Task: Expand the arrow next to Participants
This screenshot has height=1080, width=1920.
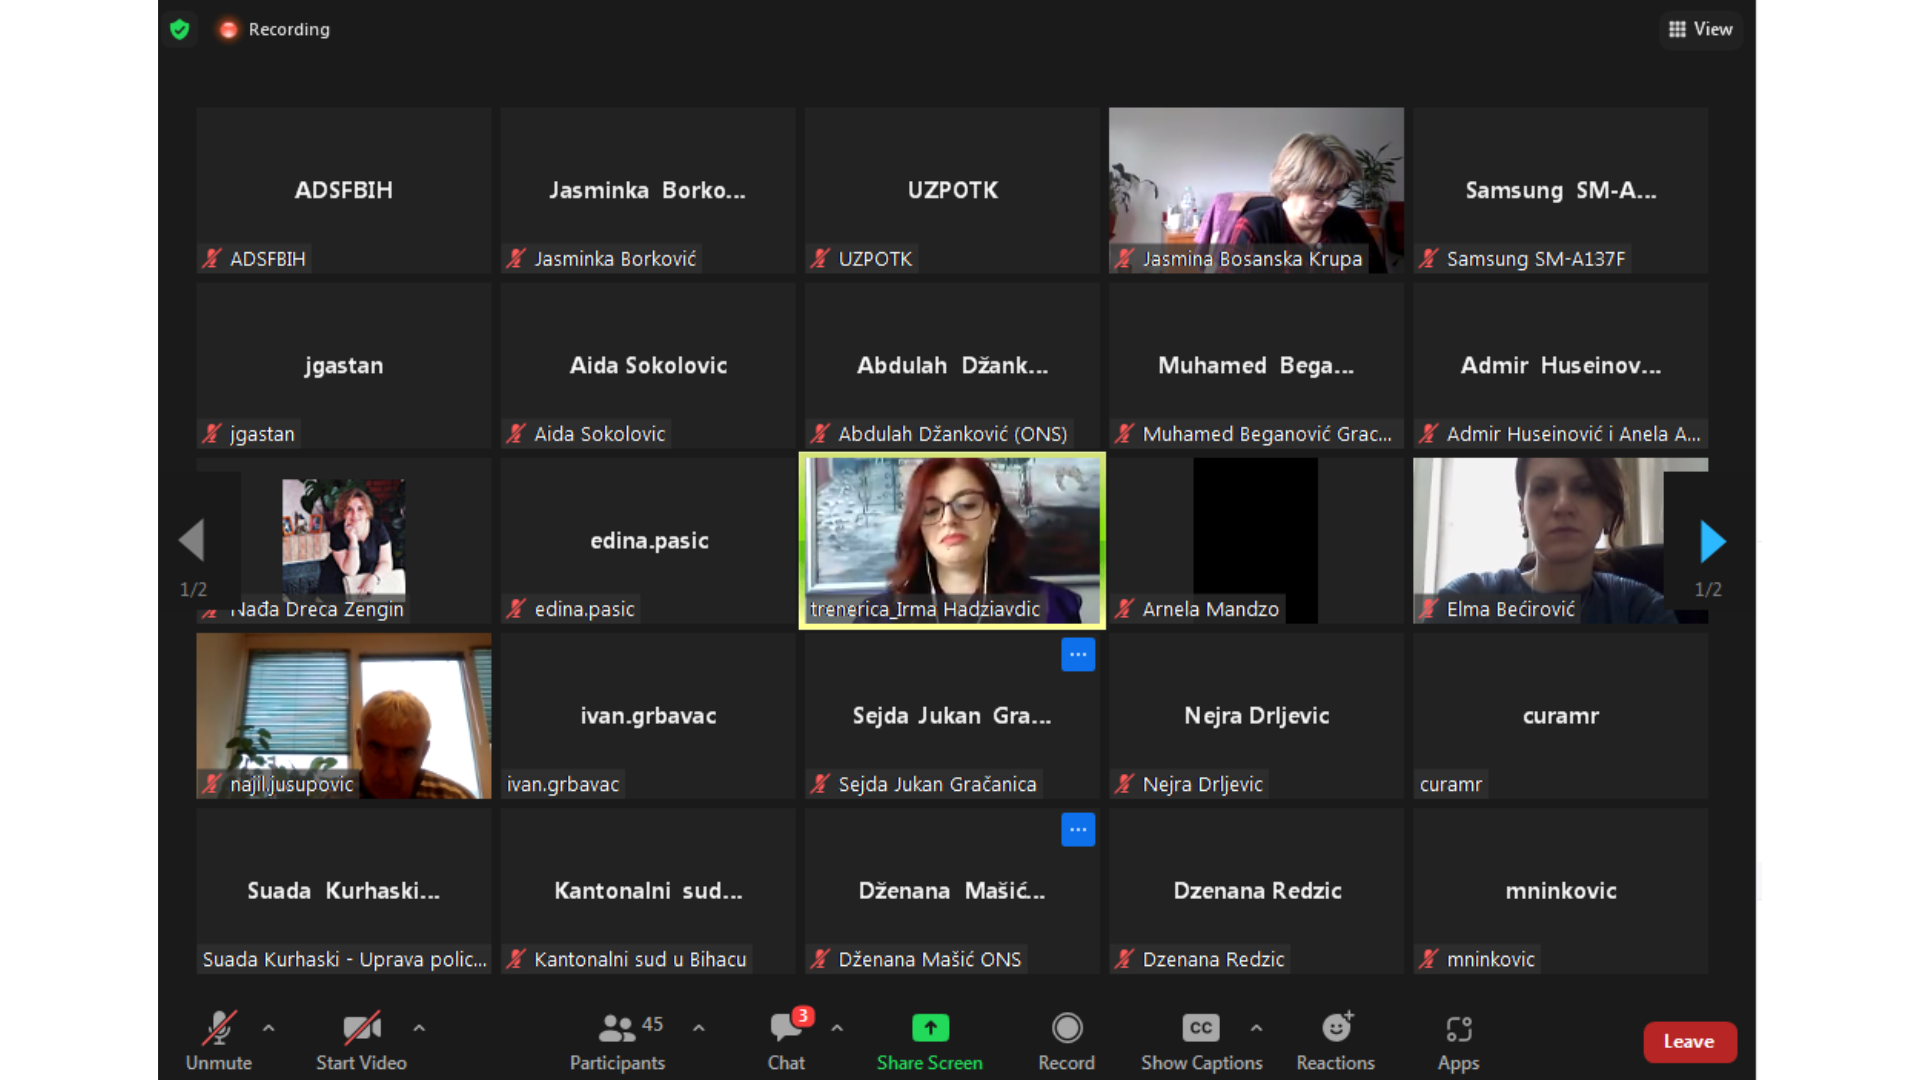Action: point(699,1027)
